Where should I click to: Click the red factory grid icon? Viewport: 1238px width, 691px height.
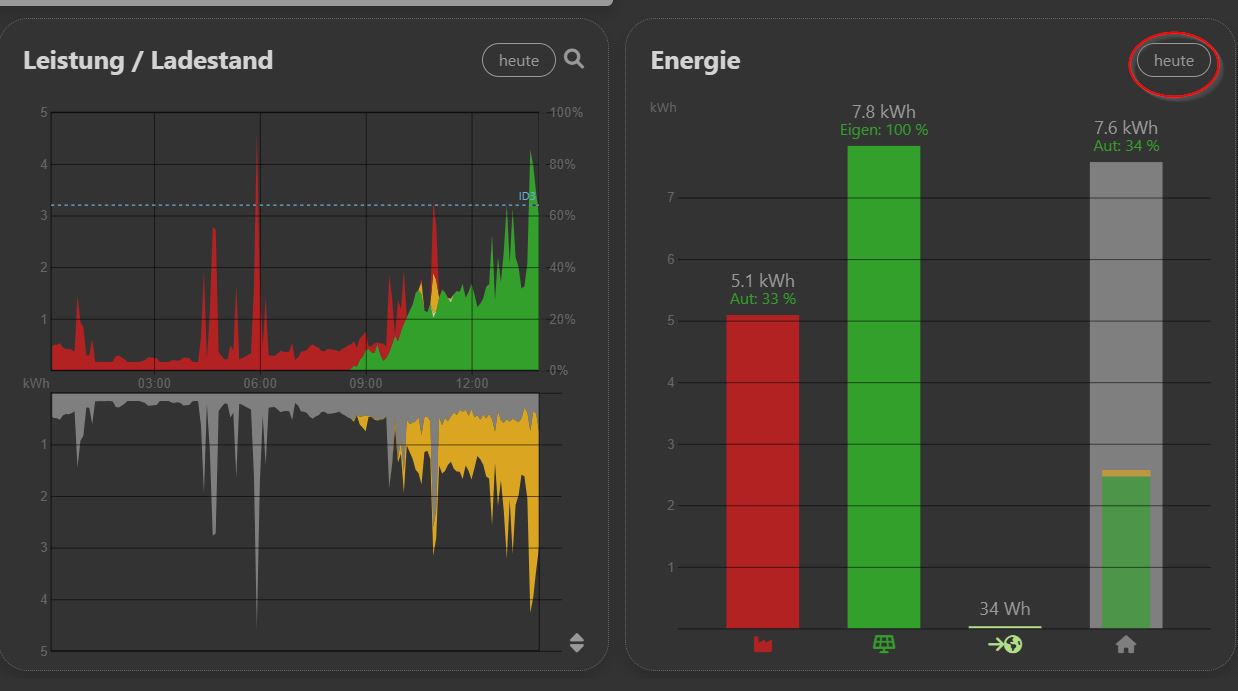tap(763, 645)
